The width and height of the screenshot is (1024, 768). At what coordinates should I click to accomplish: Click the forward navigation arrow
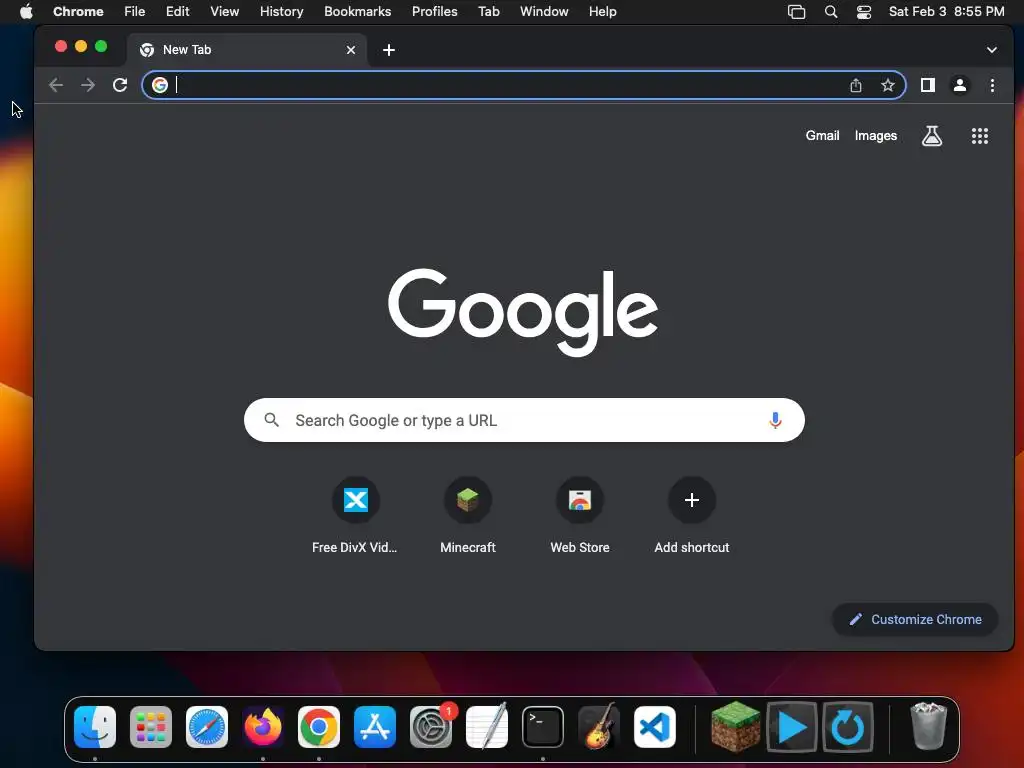click(x=88, y=85)
